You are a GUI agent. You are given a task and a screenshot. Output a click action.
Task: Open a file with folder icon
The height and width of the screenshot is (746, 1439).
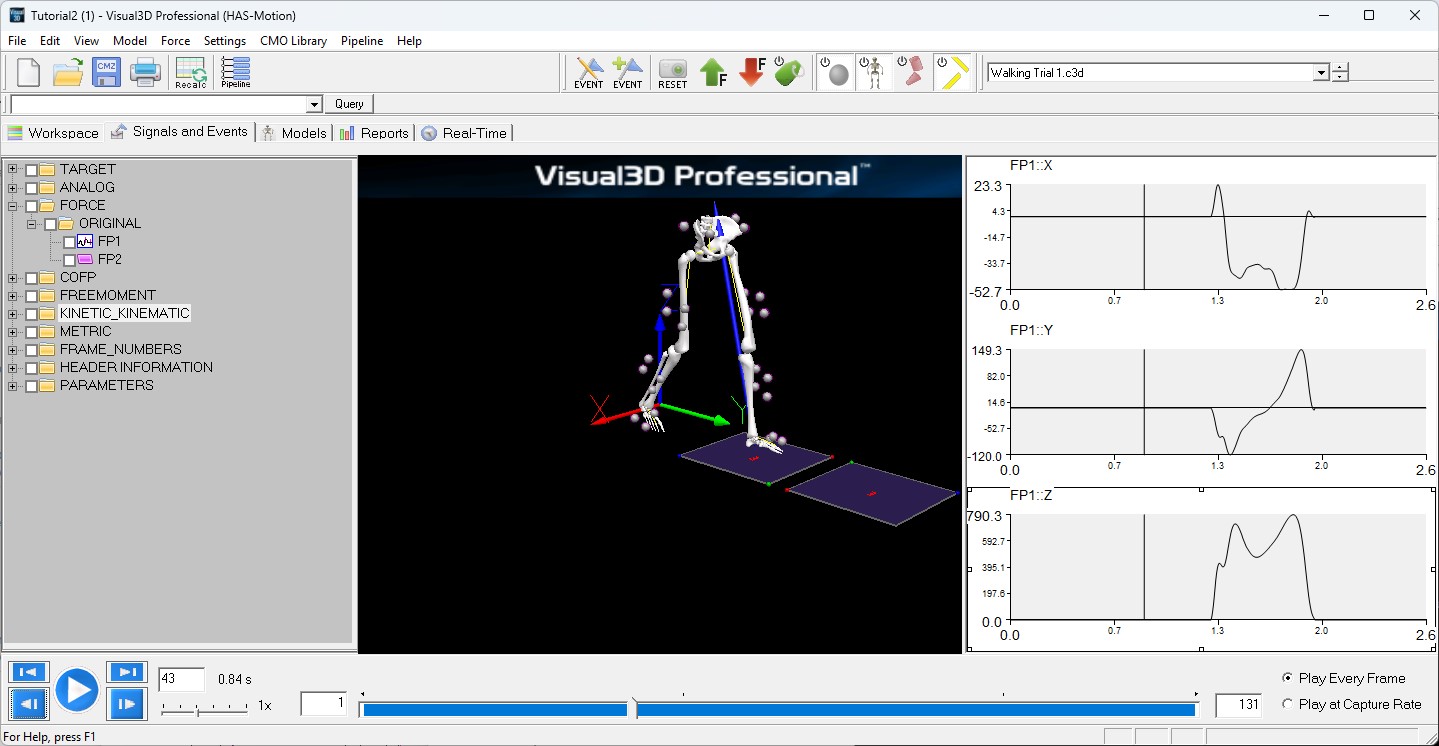click(x=68, y=73)
